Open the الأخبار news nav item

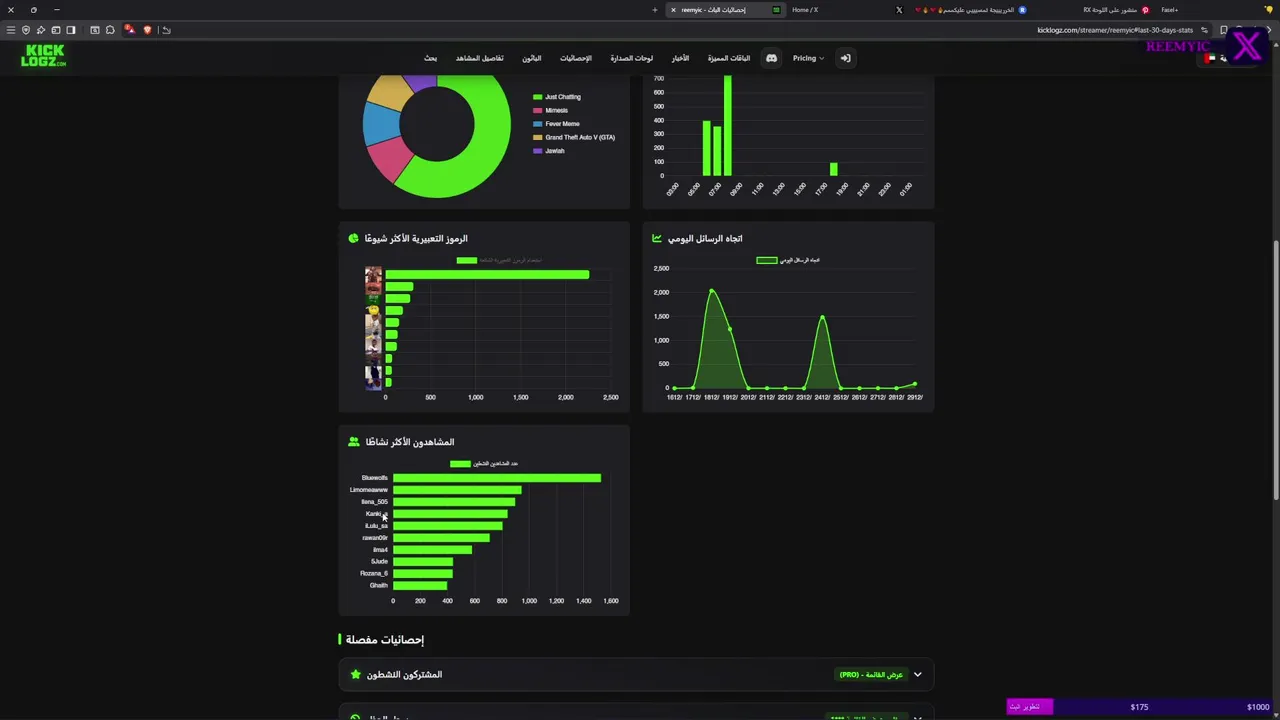click(x=680, y=58)
